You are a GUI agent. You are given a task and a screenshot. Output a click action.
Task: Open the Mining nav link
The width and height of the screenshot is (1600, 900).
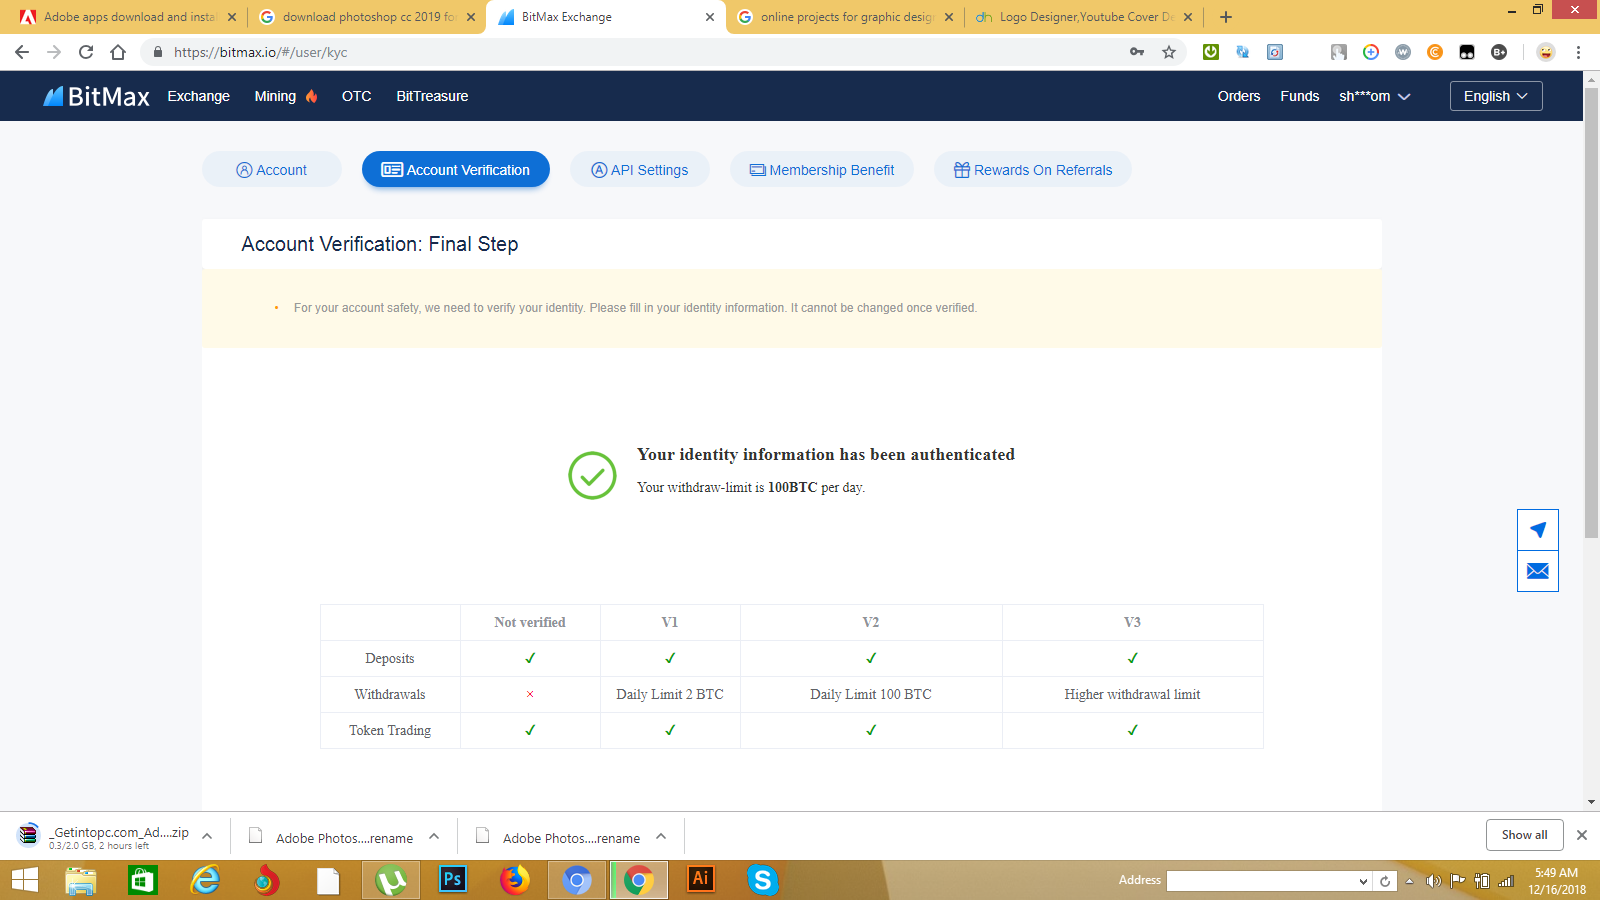coord(285,96)
